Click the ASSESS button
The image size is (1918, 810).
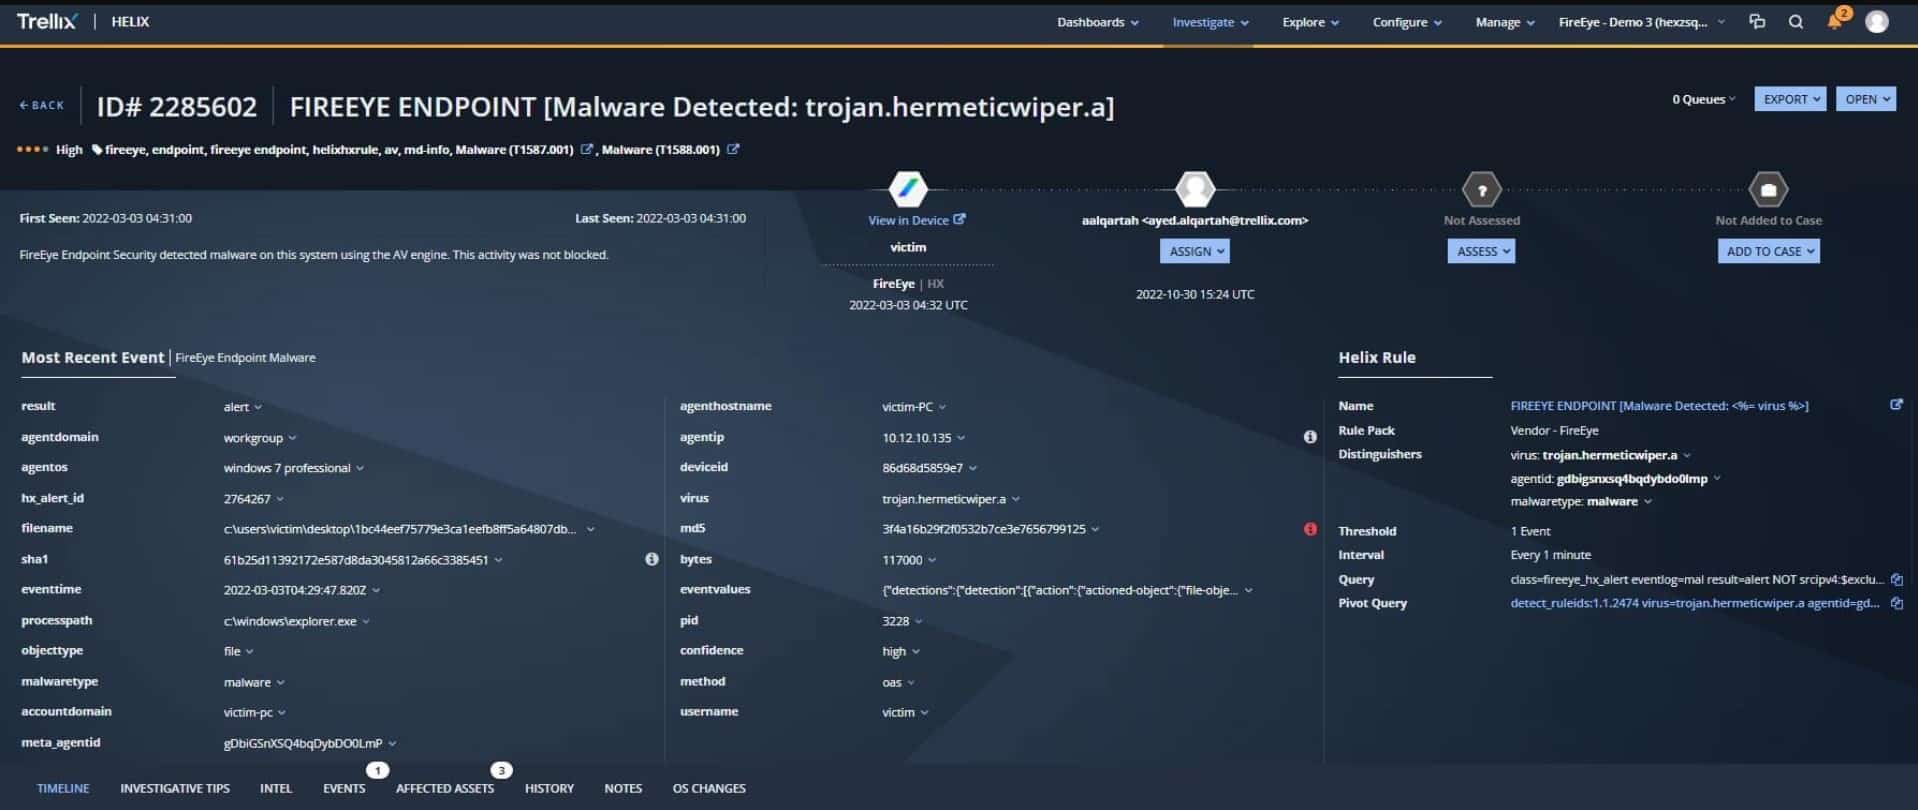[x=1481, y=251]
